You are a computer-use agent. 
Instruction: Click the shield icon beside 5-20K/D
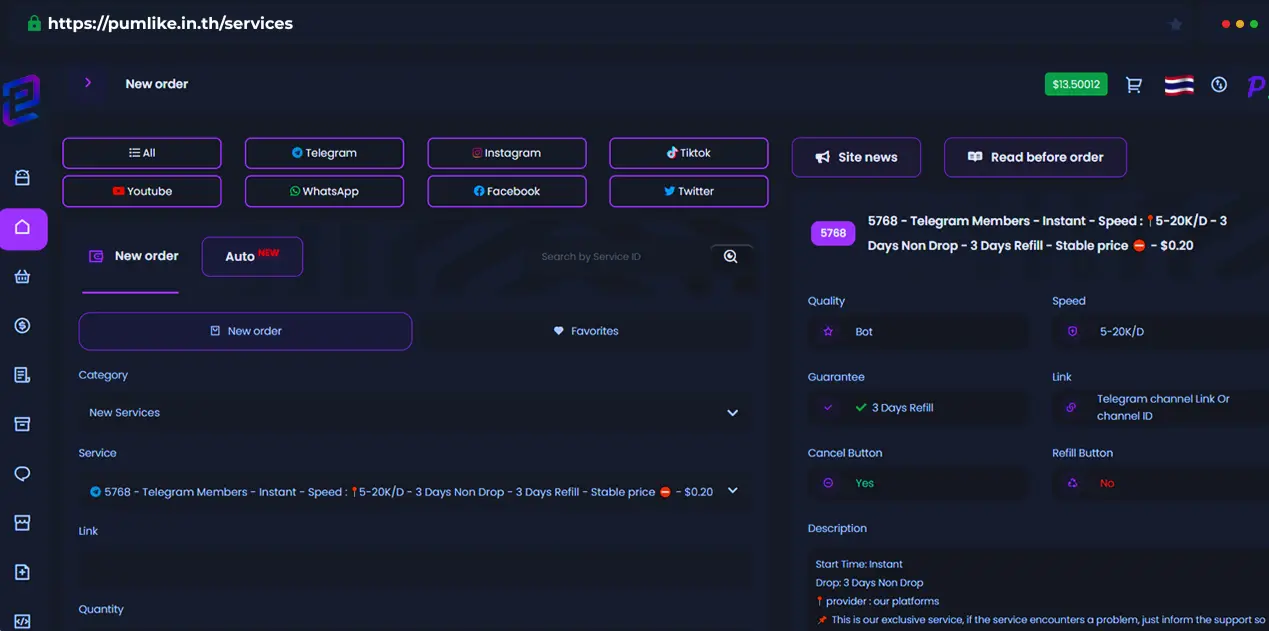[x=1072, y=332]
